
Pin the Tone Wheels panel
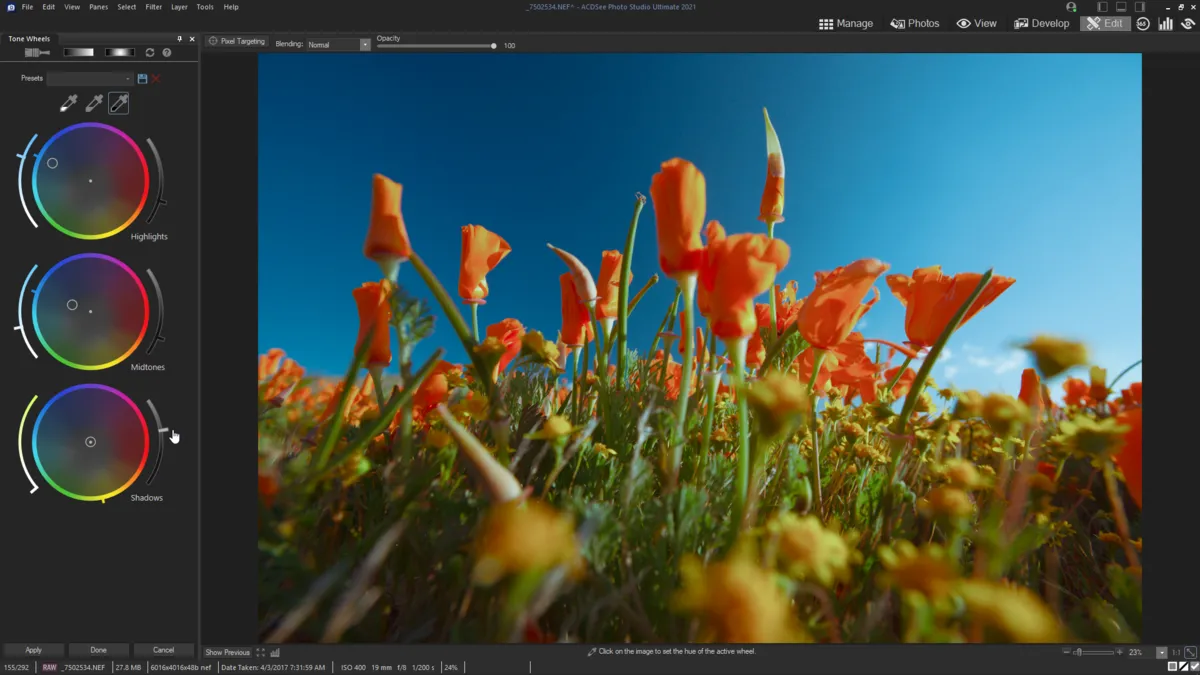point(180,39)
